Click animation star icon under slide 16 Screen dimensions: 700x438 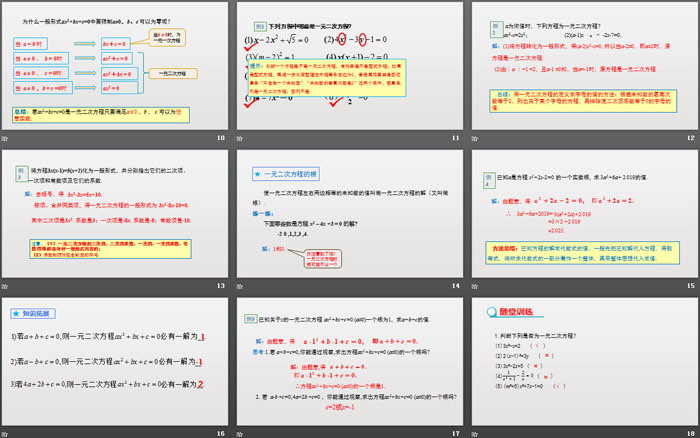[5, 432]
